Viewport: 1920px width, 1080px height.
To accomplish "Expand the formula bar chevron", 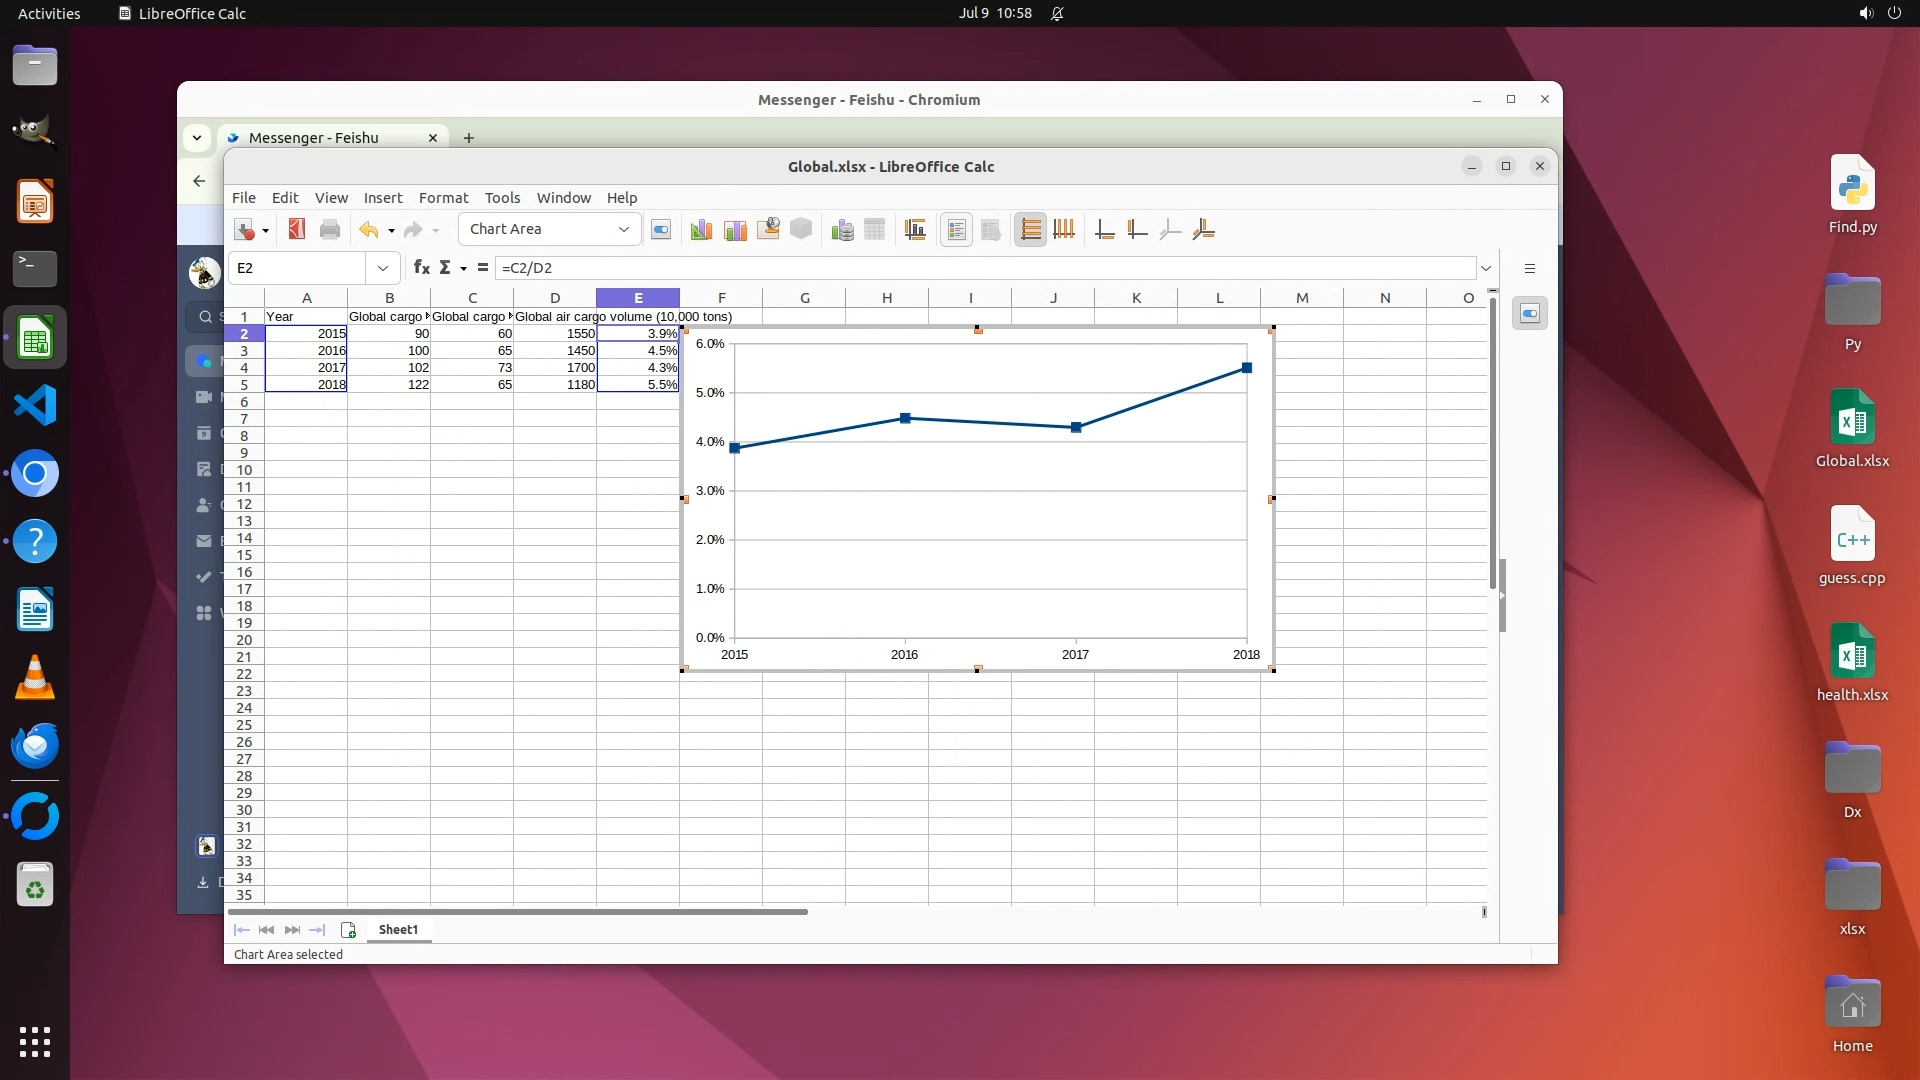I will pos(1486,268).
